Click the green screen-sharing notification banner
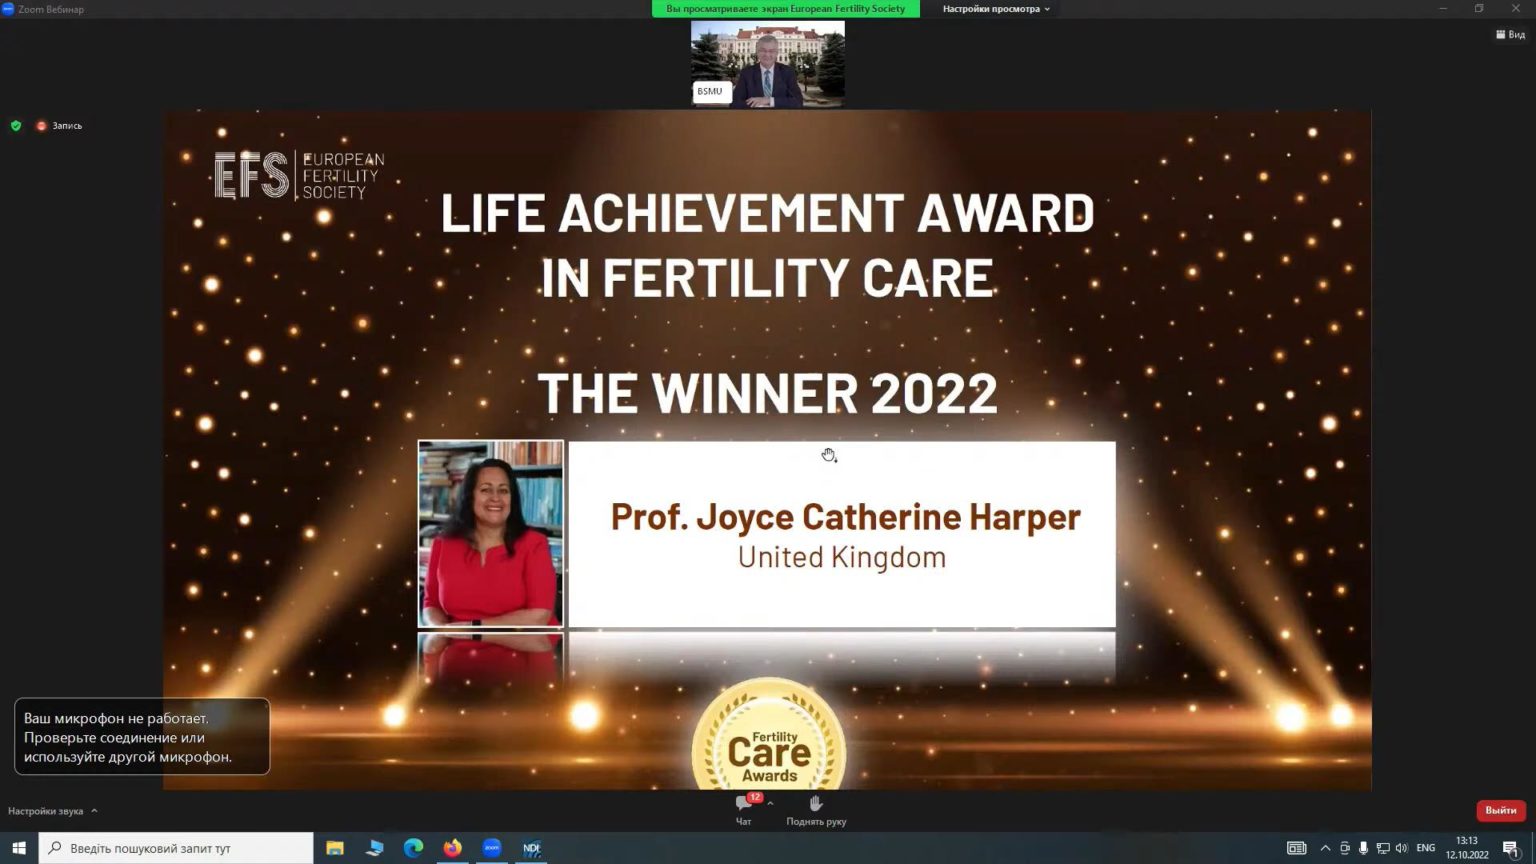Viewport: 1536px width, 864px height. pos(785,9)
